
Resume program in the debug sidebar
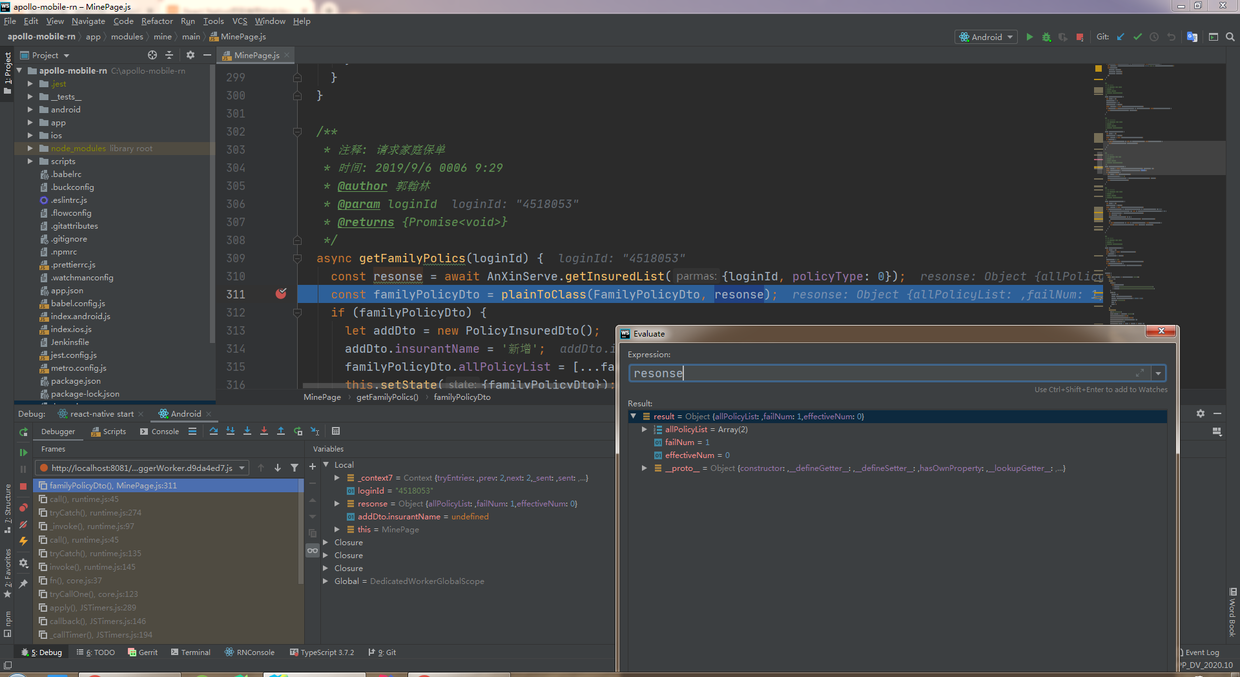[x=24, y=452]
